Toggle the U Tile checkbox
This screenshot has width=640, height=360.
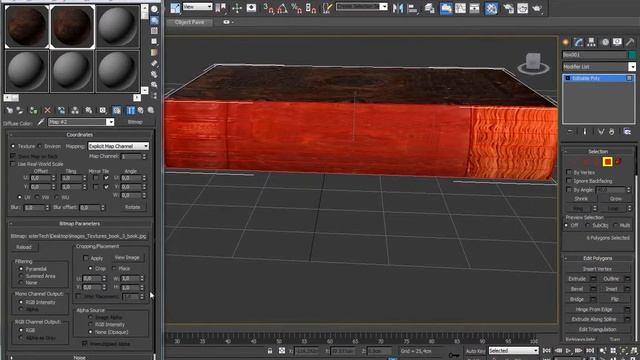coord(106,178)
